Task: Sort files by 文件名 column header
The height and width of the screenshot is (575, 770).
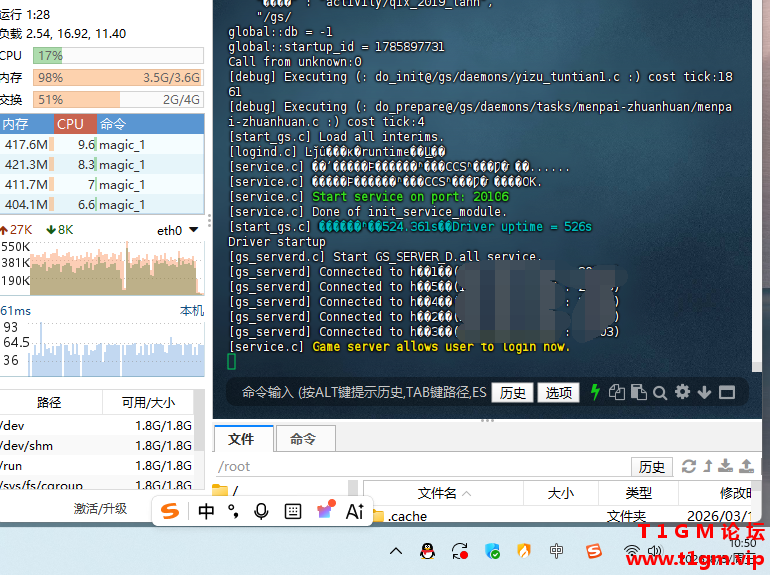Action: tap(443, 493)
